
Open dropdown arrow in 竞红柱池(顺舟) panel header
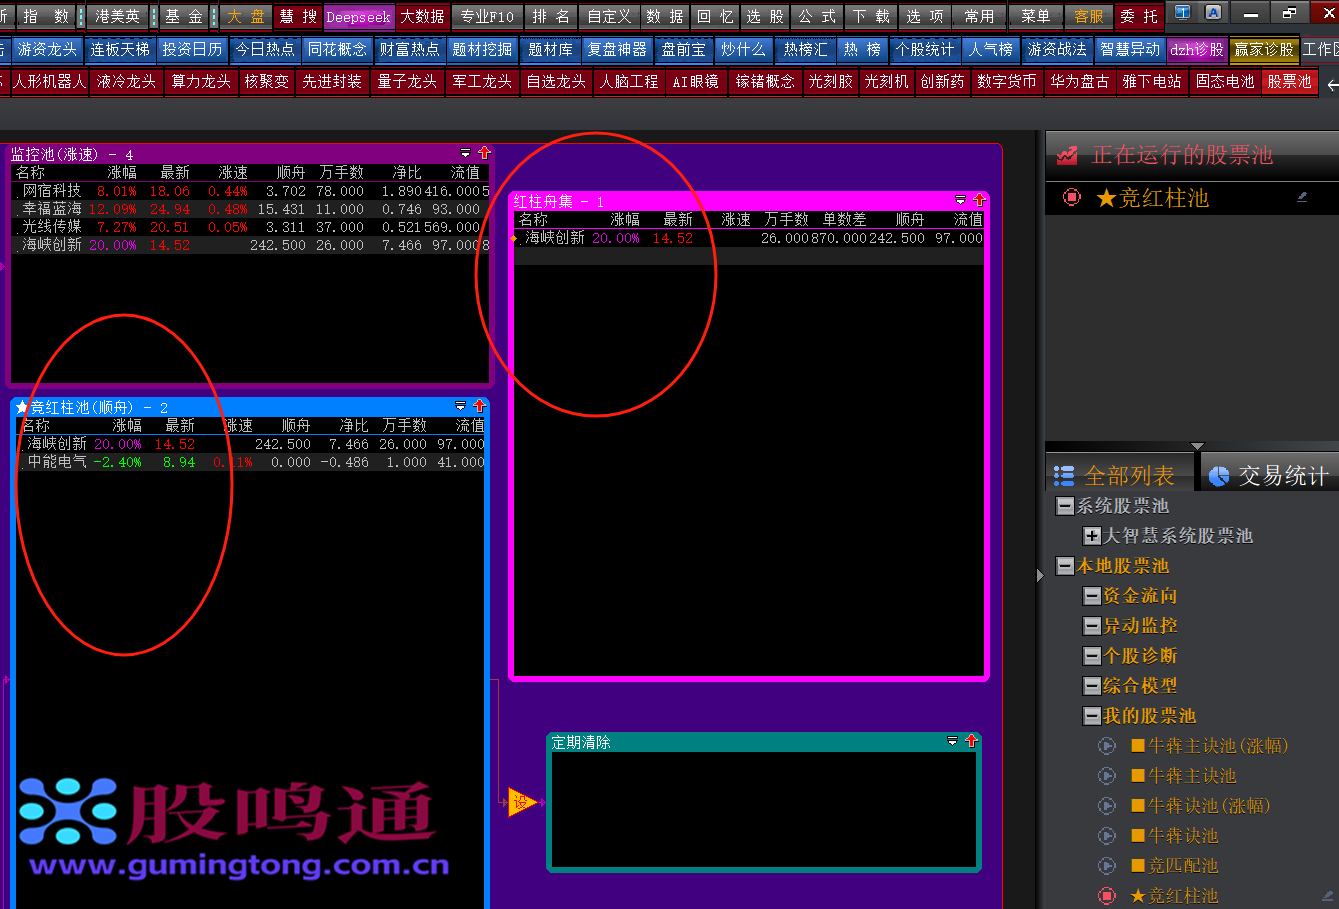[x=460, y=406]
